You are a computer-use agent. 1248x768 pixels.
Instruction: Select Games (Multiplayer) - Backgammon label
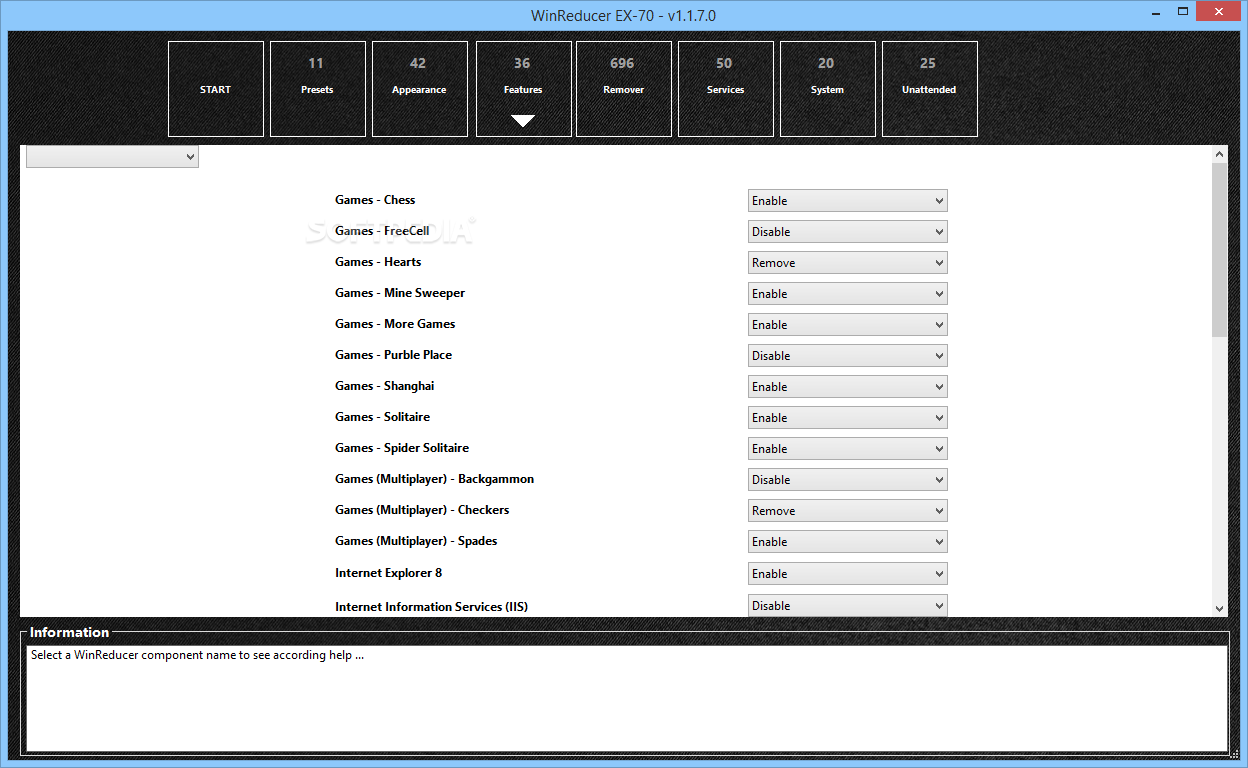coord(435,479)
